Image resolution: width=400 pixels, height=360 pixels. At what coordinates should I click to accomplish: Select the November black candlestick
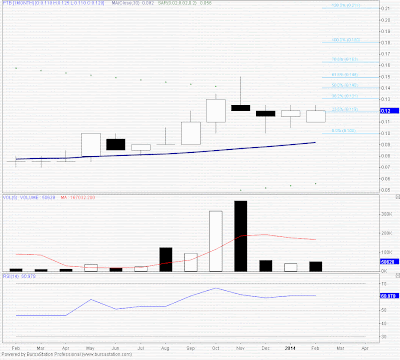pos(241,108)
